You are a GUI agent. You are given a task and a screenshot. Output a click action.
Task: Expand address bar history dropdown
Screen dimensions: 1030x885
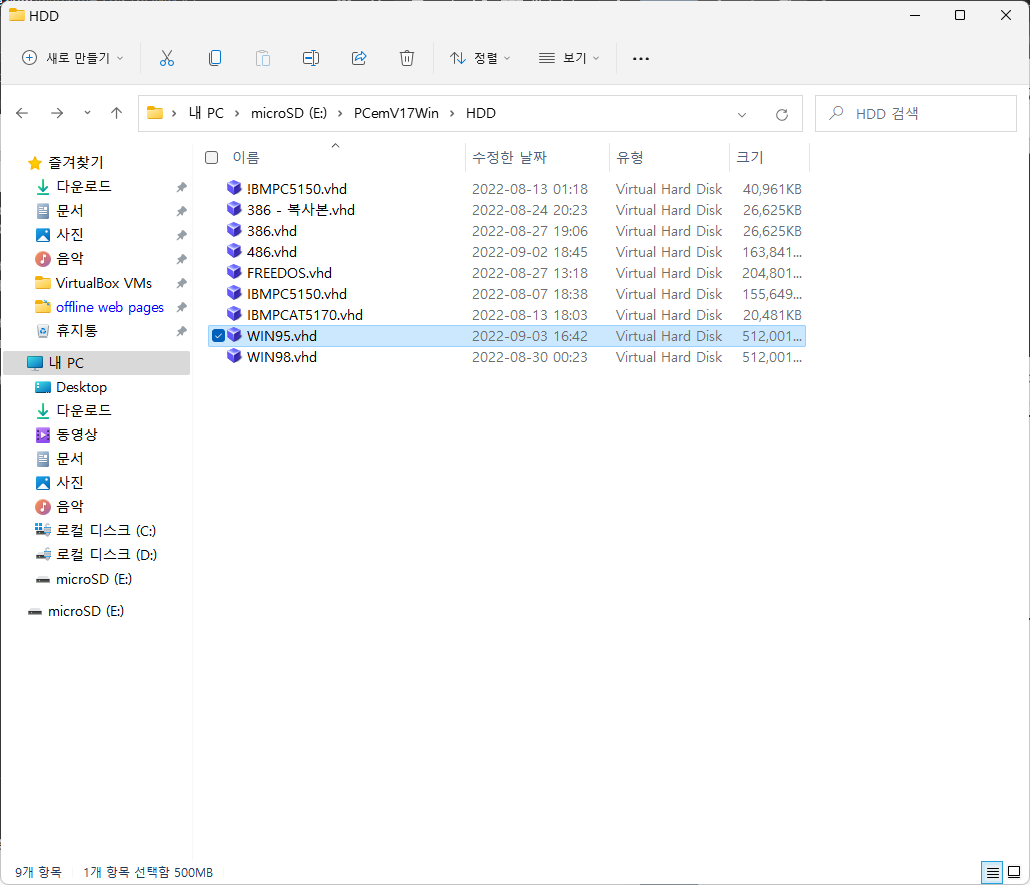pos(742,114)
